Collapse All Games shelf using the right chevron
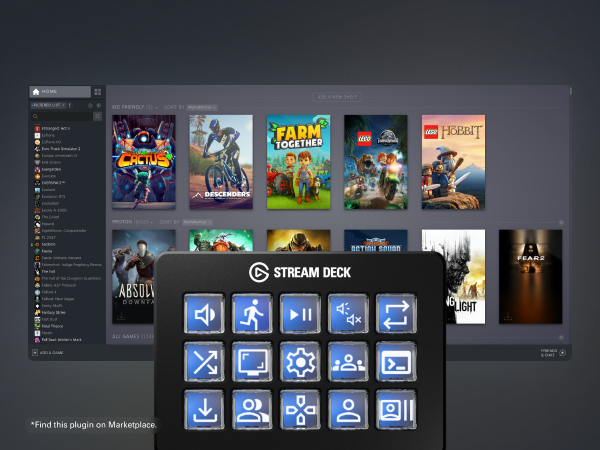Viewport: 600px width, 450px height. click(x=561, y=337)
